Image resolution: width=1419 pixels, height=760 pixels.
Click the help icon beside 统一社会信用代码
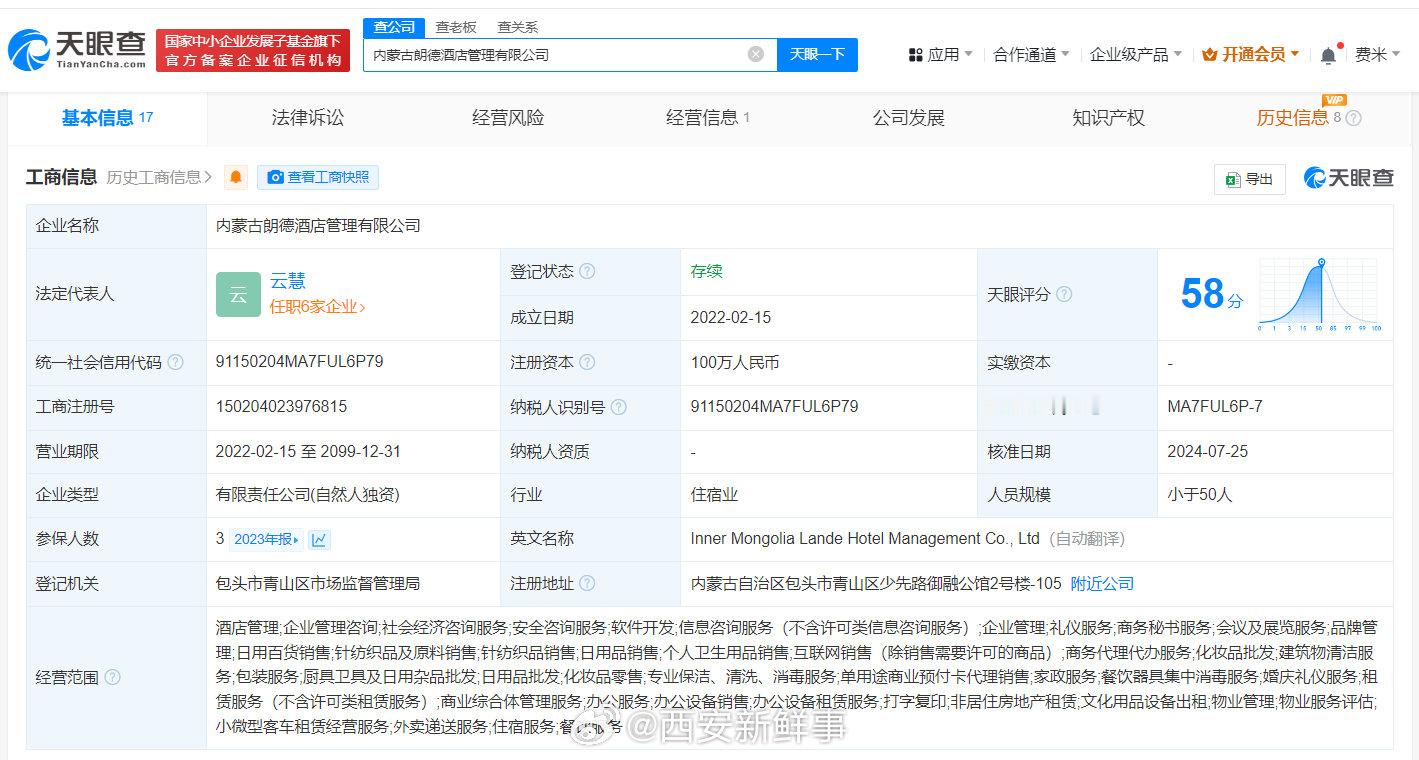point(176,363)
